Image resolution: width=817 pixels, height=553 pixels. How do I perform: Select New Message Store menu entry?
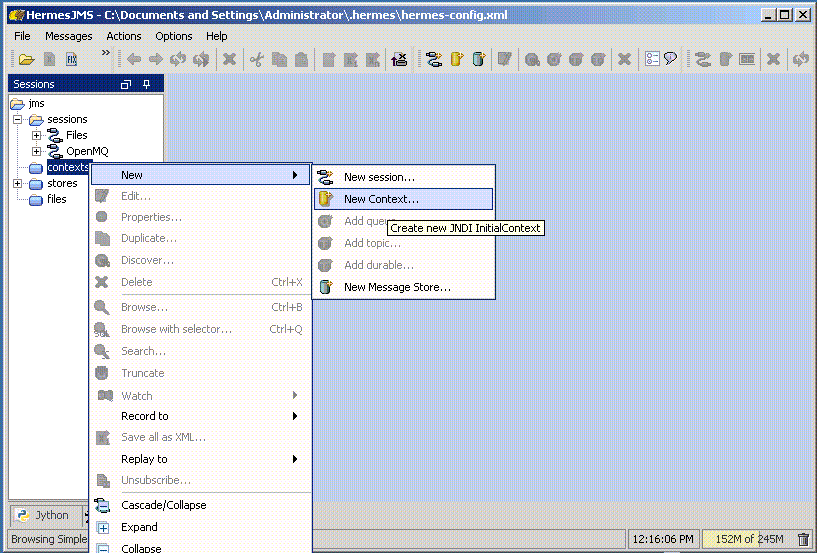click(397, 287)
